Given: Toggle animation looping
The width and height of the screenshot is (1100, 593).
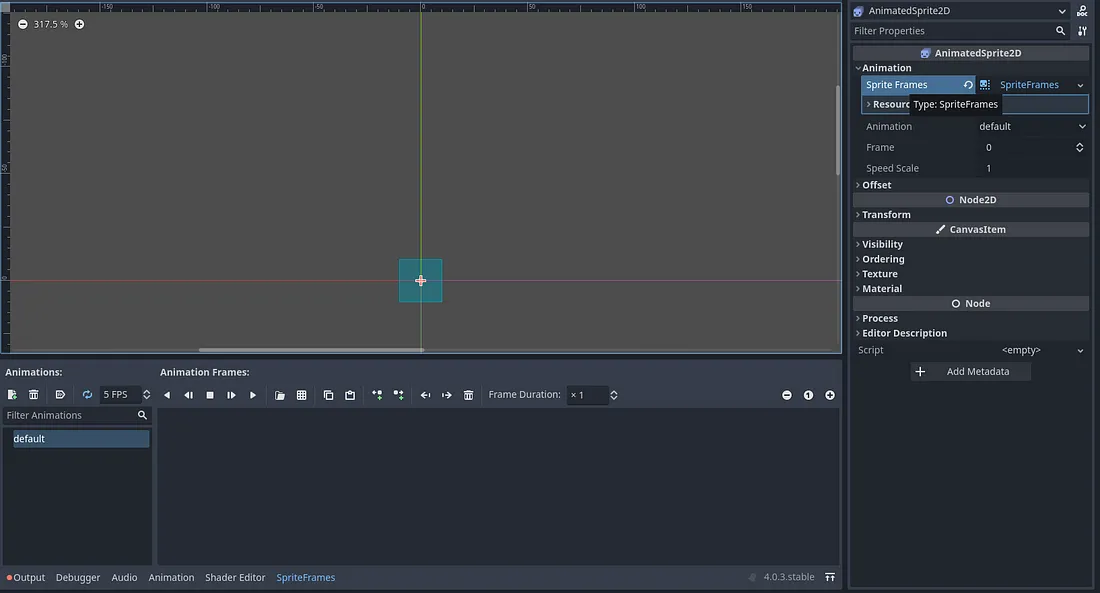Looking at the screenshot, I should tap(87, 395).
